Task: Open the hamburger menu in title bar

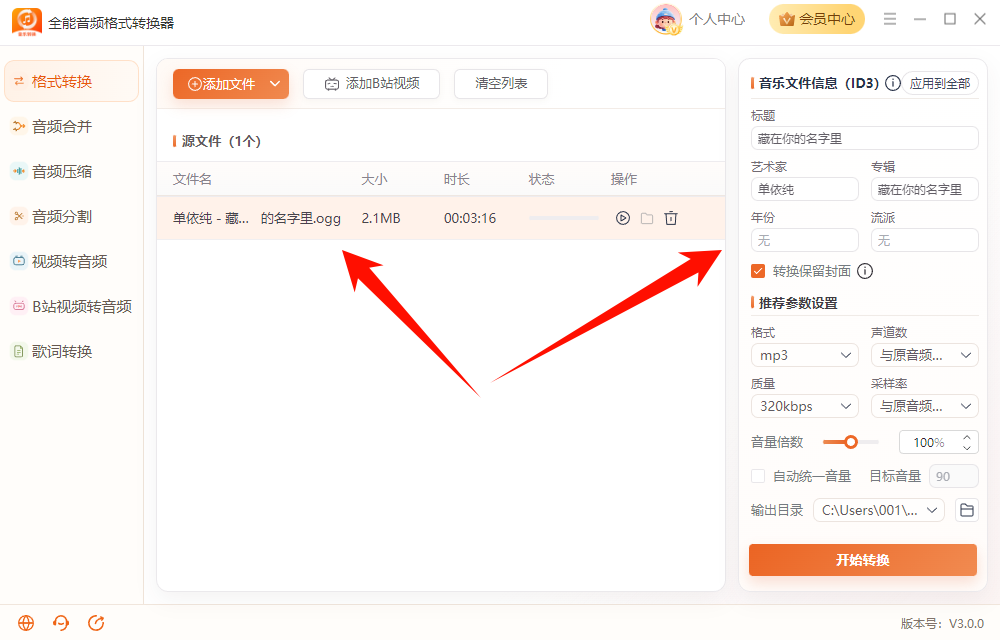Action: 890,19
